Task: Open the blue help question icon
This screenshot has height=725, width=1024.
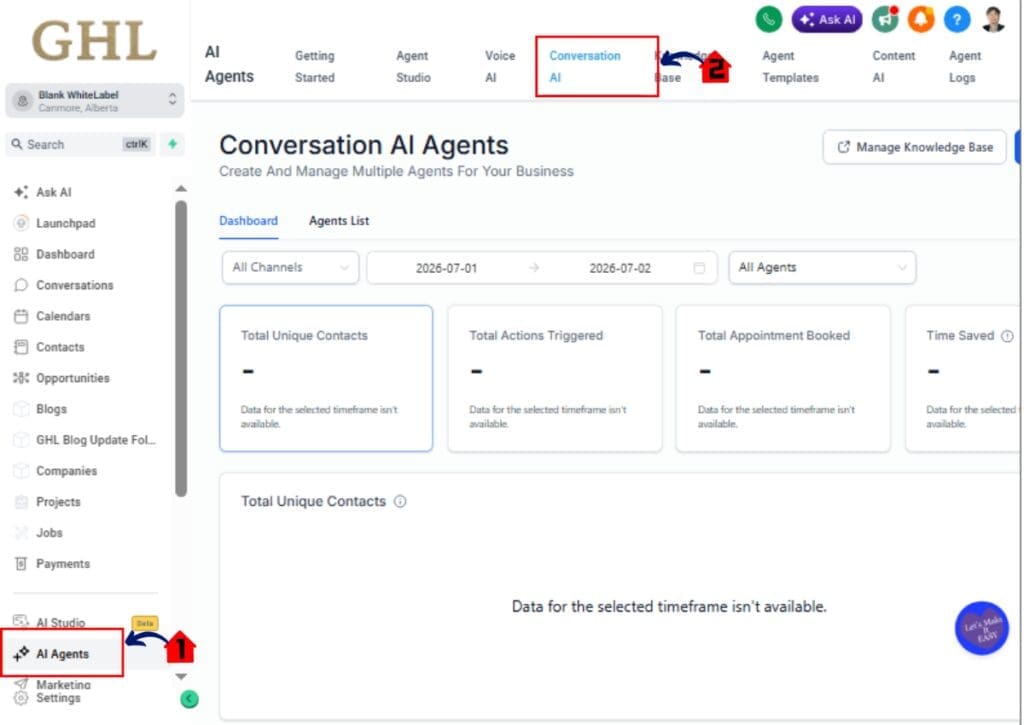Action: tap(957, 20)
